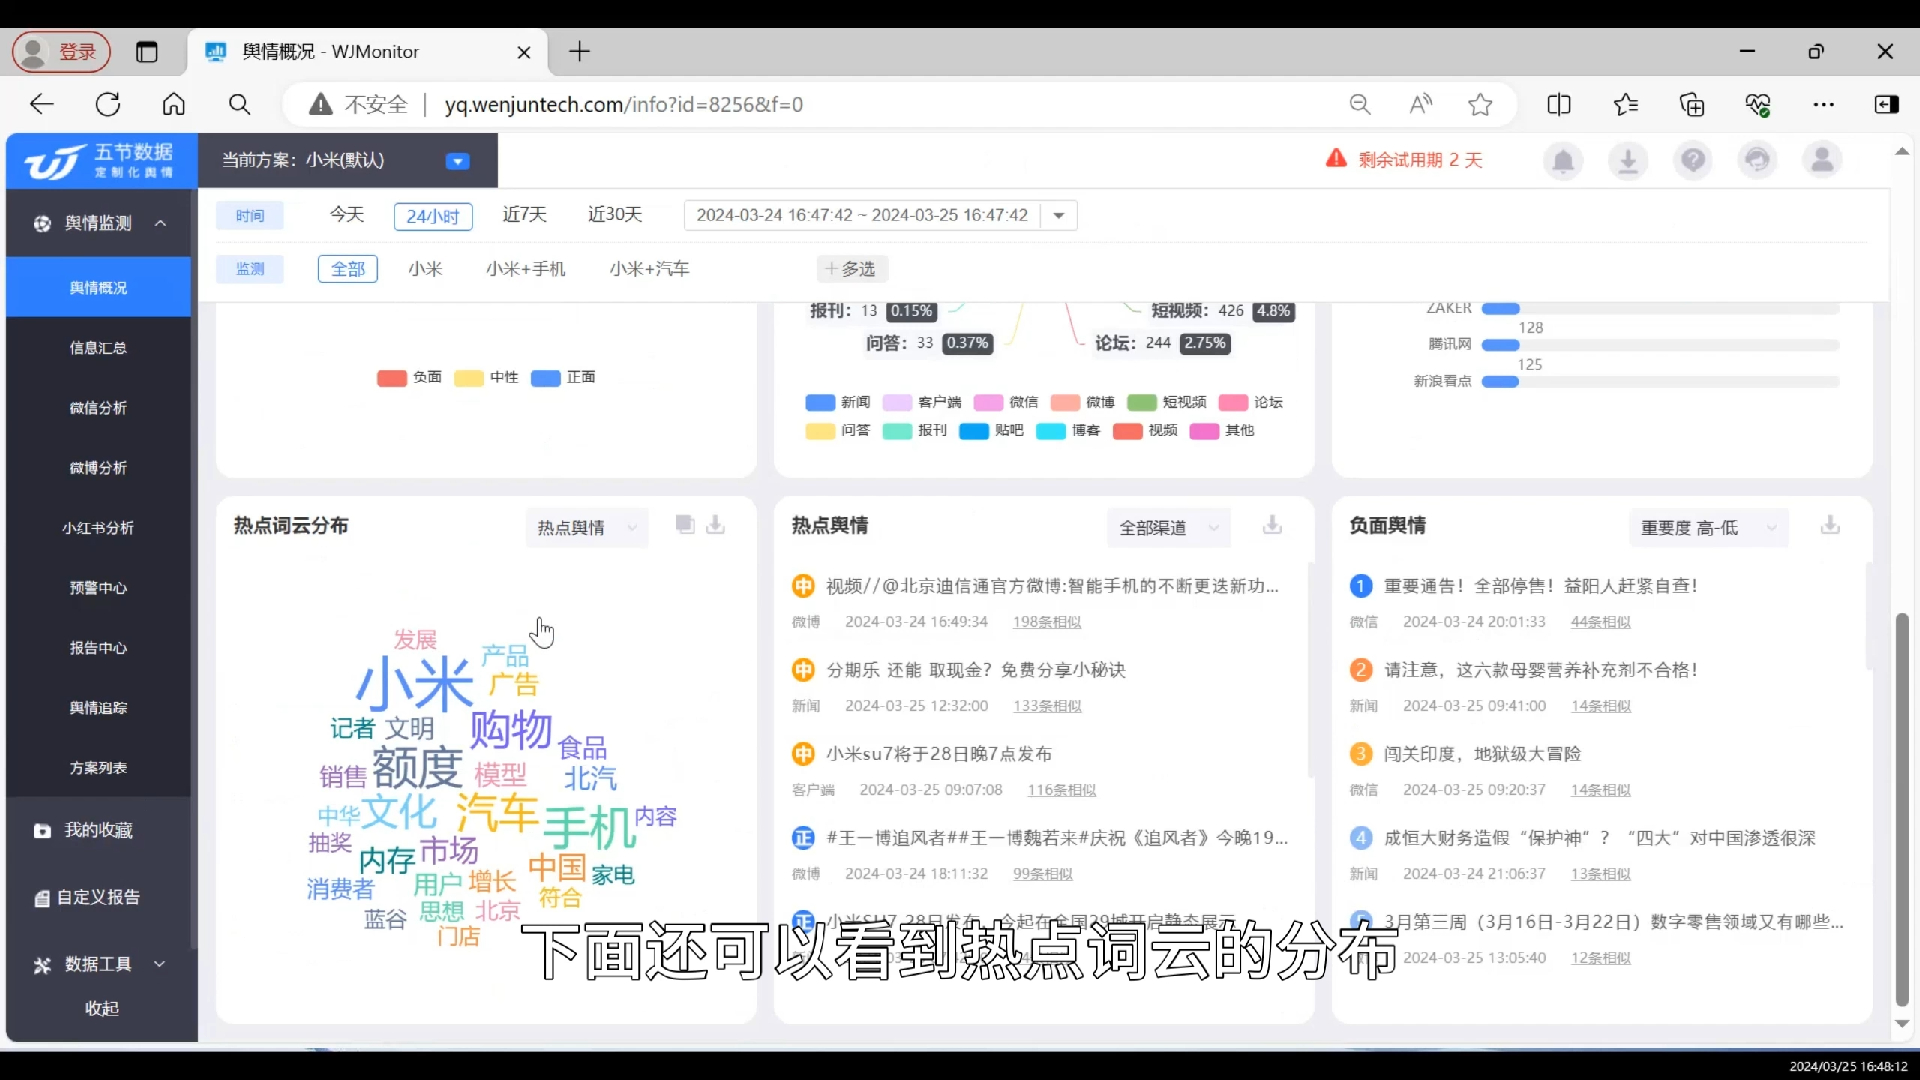1920x1080 pixels.
Task: Open 预警中心 in the sidebar
Action: pyautogui.click(x=98, y=588)
